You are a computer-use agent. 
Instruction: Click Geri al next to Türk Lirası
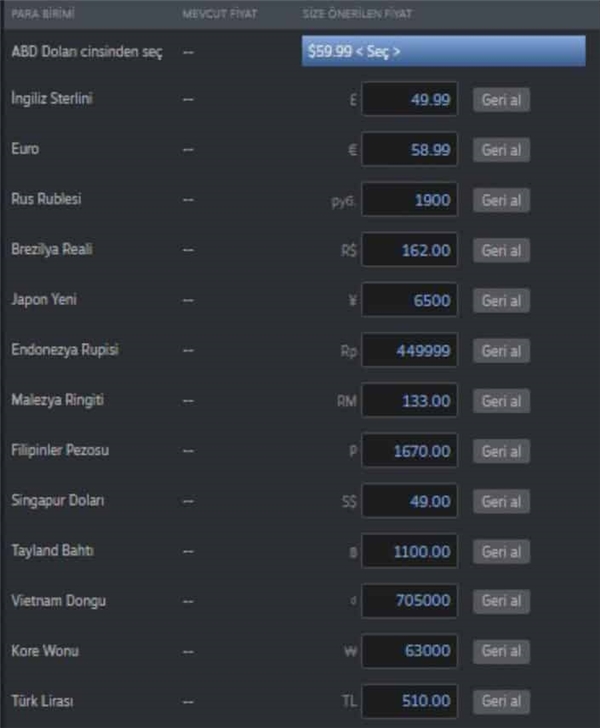point(501,700)
